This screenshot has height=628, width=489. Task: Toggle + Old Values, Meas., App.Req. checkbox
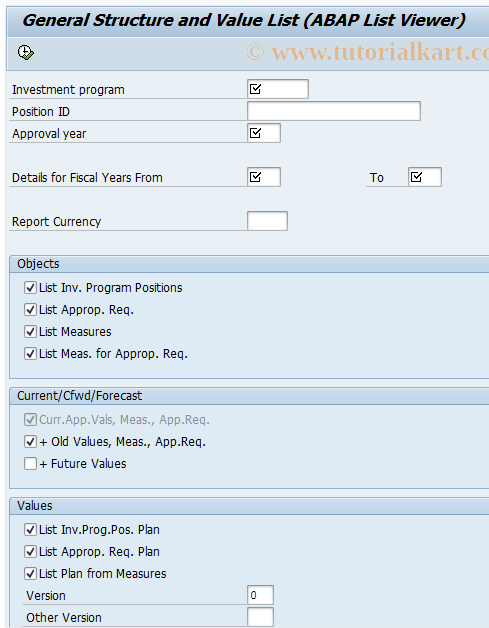(30, 442)
